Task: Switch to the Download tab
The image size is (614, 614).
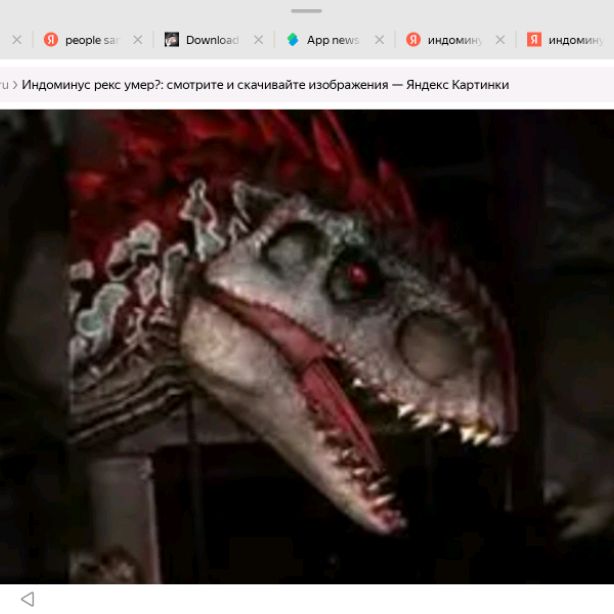Action: (x=202, y=40)
